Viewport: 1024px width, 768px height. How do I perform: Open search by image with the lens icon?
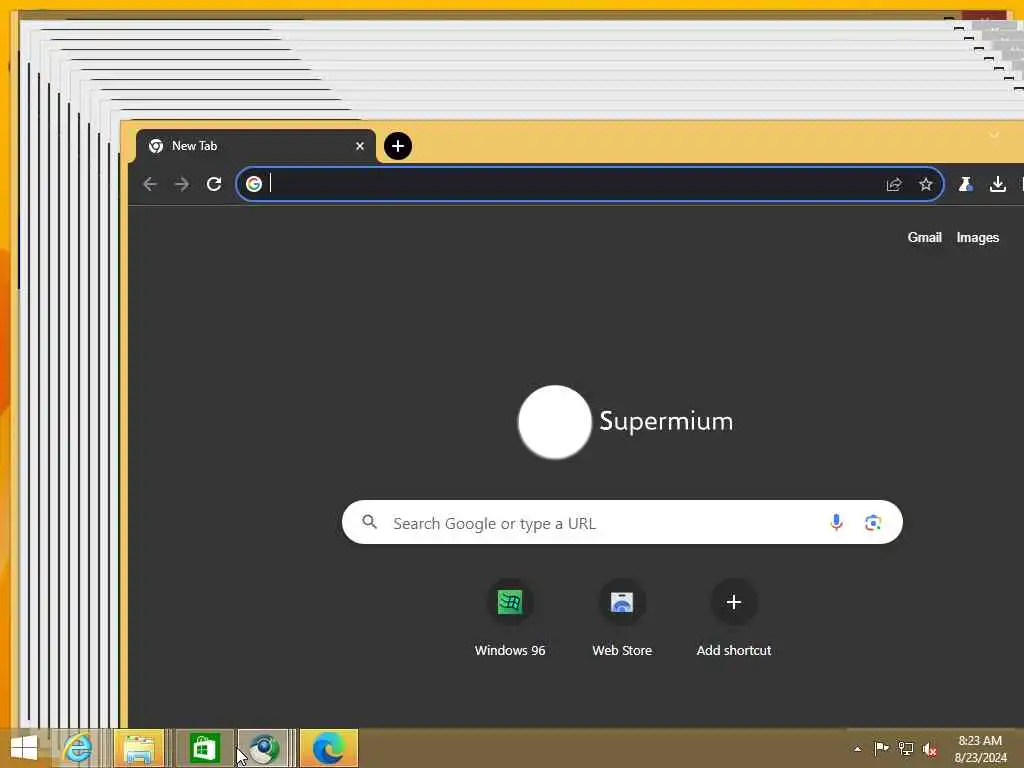pos(873,522)
